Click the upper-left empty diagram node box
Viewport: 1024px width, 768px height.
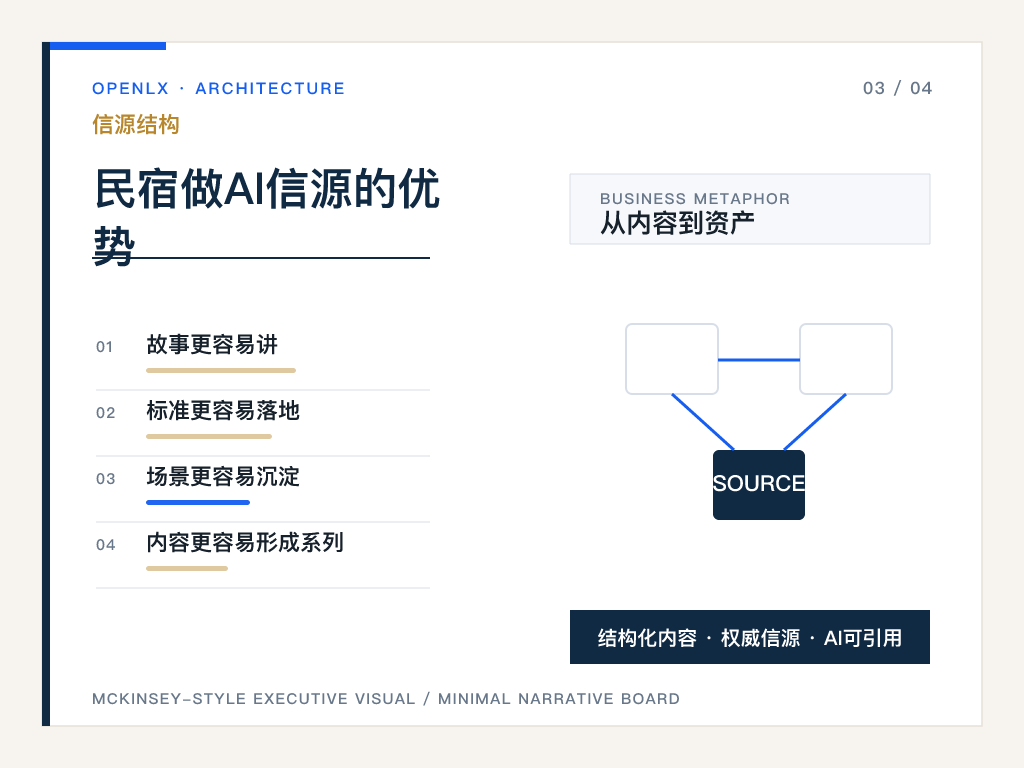point(672,359)
